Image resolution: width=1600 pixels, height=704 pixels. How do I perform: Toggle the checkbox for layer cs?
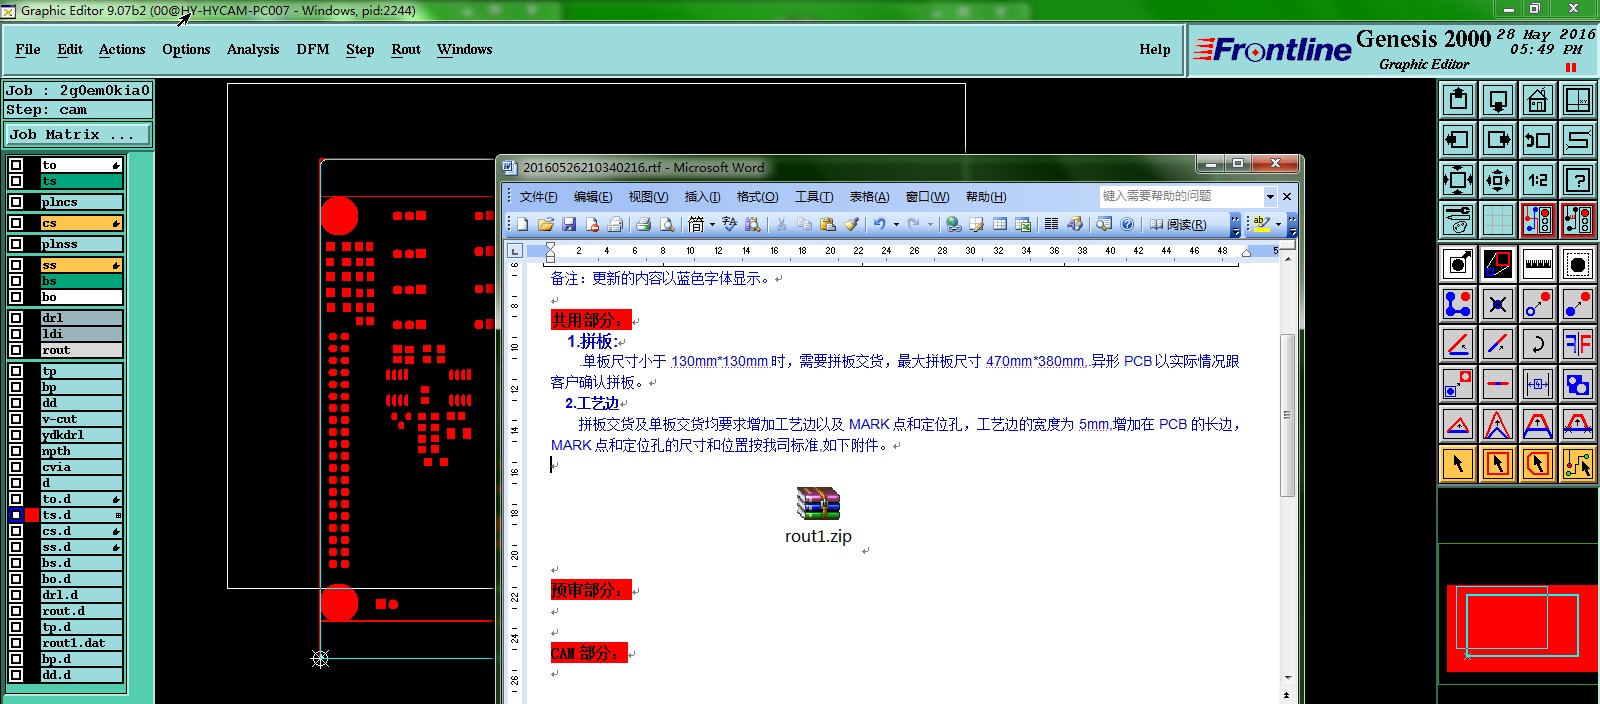(16, 223)
